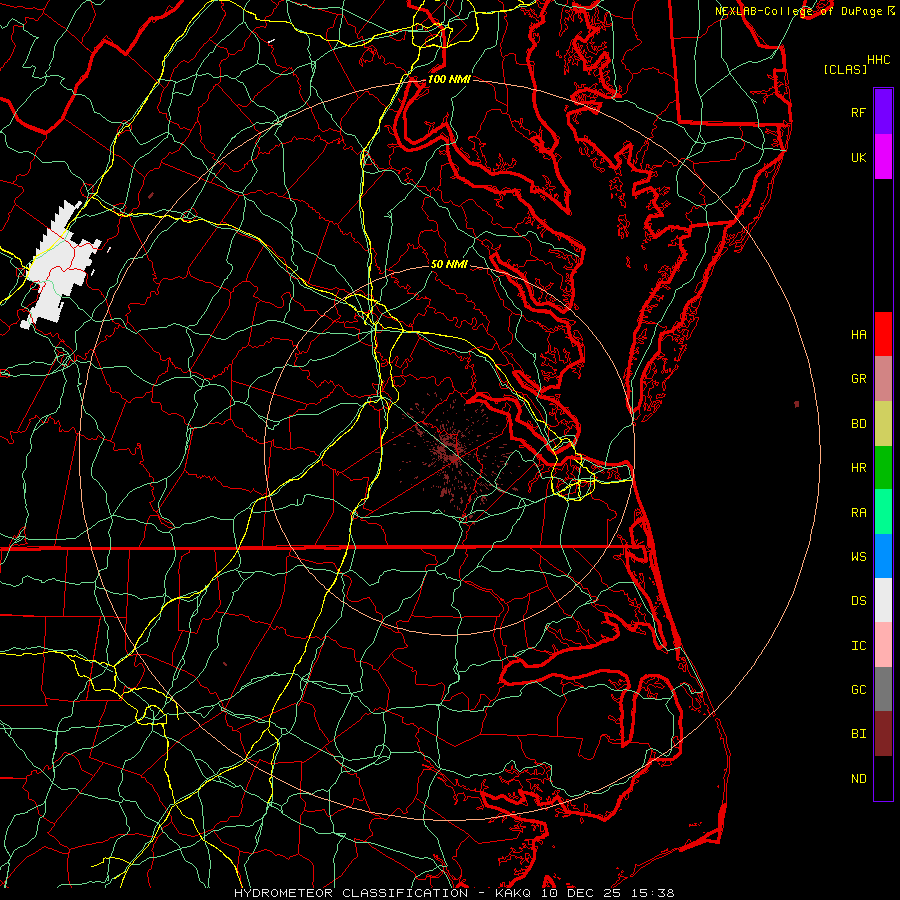
Task: Click the IC legend label
Action: (x=858, y=646)
